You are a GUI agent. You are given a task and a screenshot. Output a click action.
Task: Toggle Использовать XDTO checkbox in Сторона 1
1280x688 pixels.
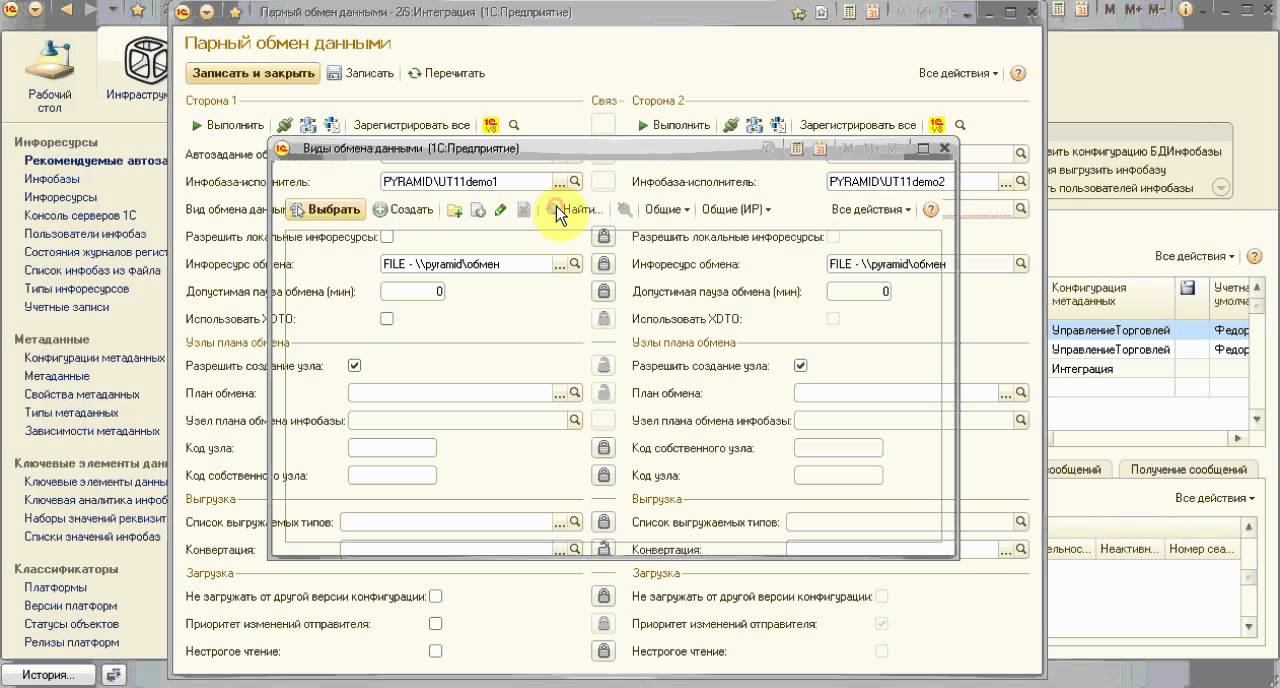coord(387,318)
